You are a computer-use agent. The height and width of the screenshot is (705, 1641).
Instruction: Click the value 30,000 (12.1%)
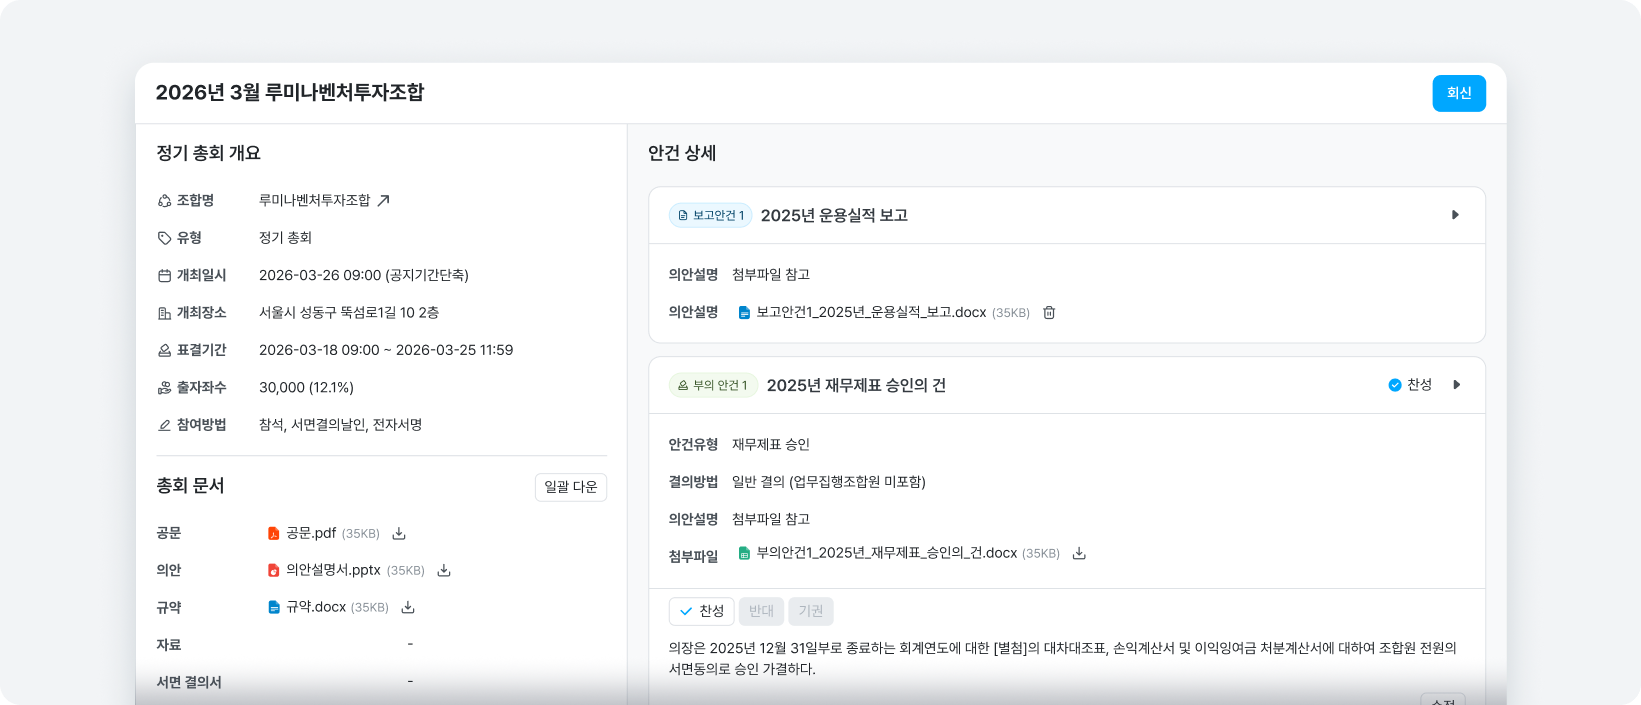coord(306,387)
